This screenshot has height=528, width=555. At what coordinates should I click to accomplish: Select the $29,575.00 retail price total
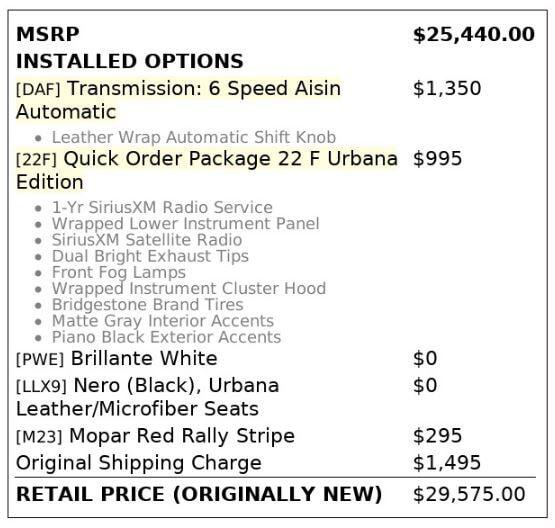pos(469,494)
